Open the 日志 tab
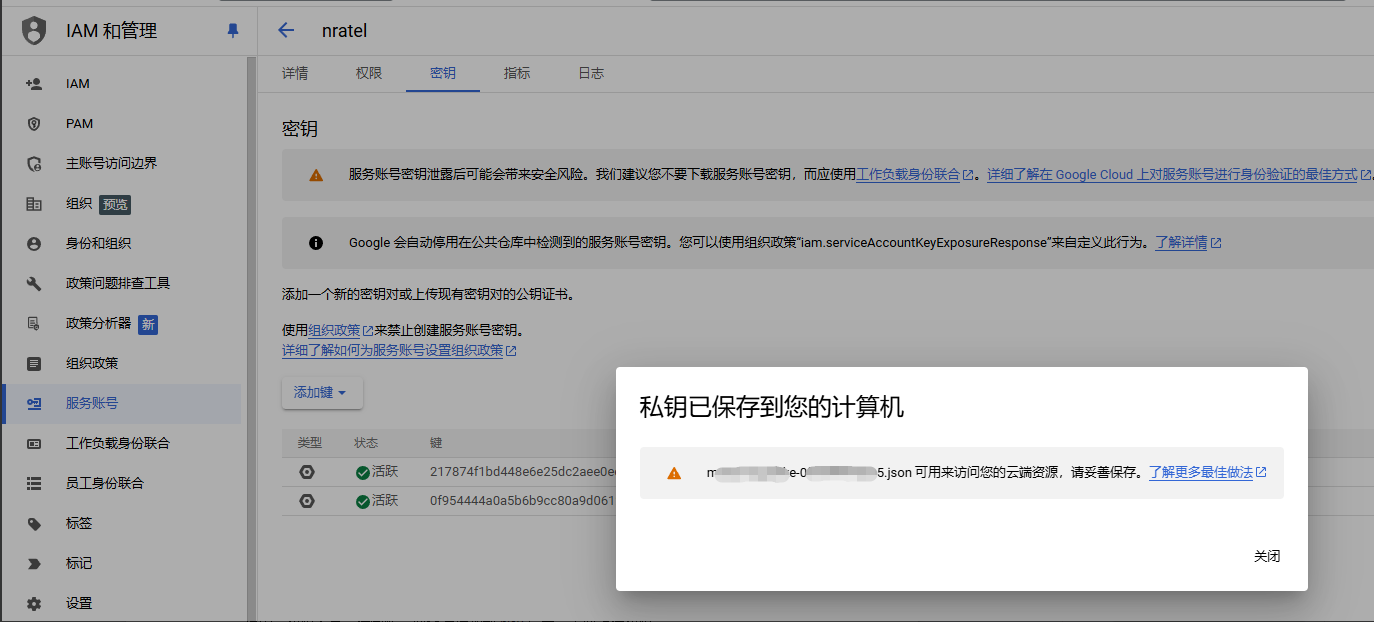1374x622 pixels. [591, 73]
